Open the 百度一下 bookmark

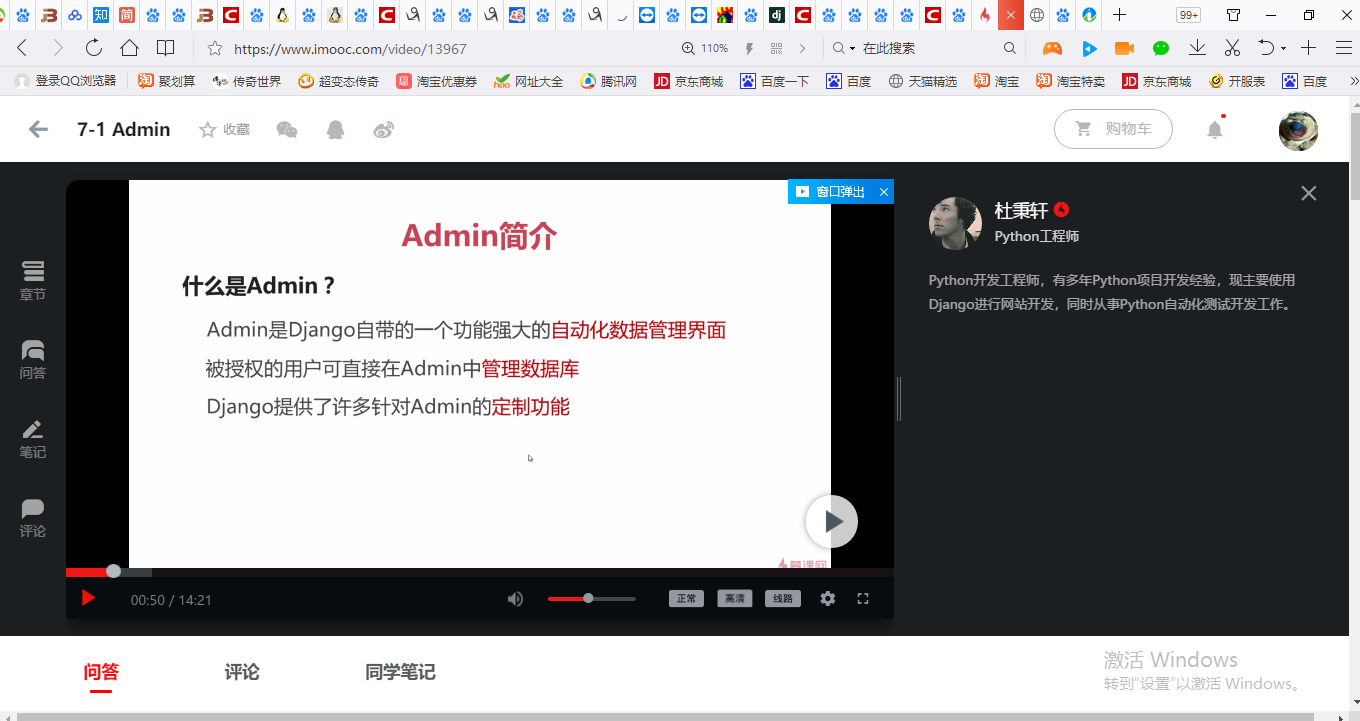click(775, 81)
